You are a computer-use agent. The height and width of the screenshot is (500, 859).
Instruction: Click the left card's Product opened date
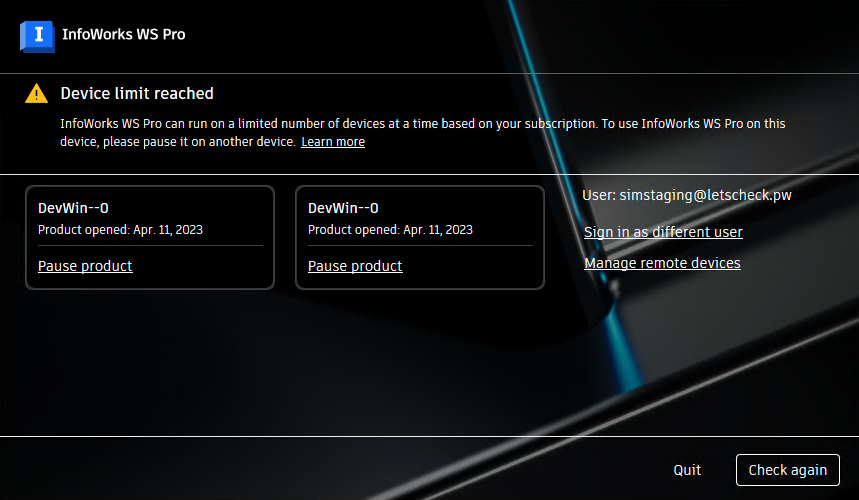tap(121, 229)
